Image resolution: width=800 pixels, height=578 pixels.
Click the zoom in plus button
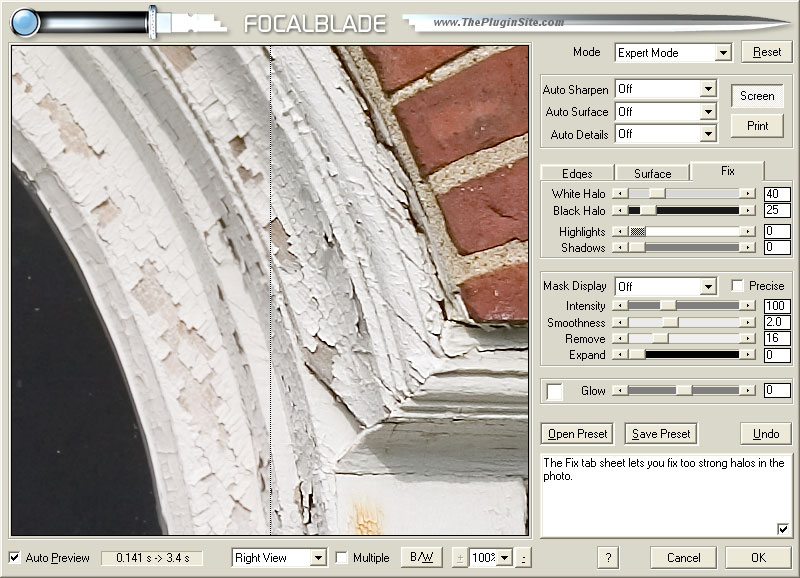[x=460, y=558]
